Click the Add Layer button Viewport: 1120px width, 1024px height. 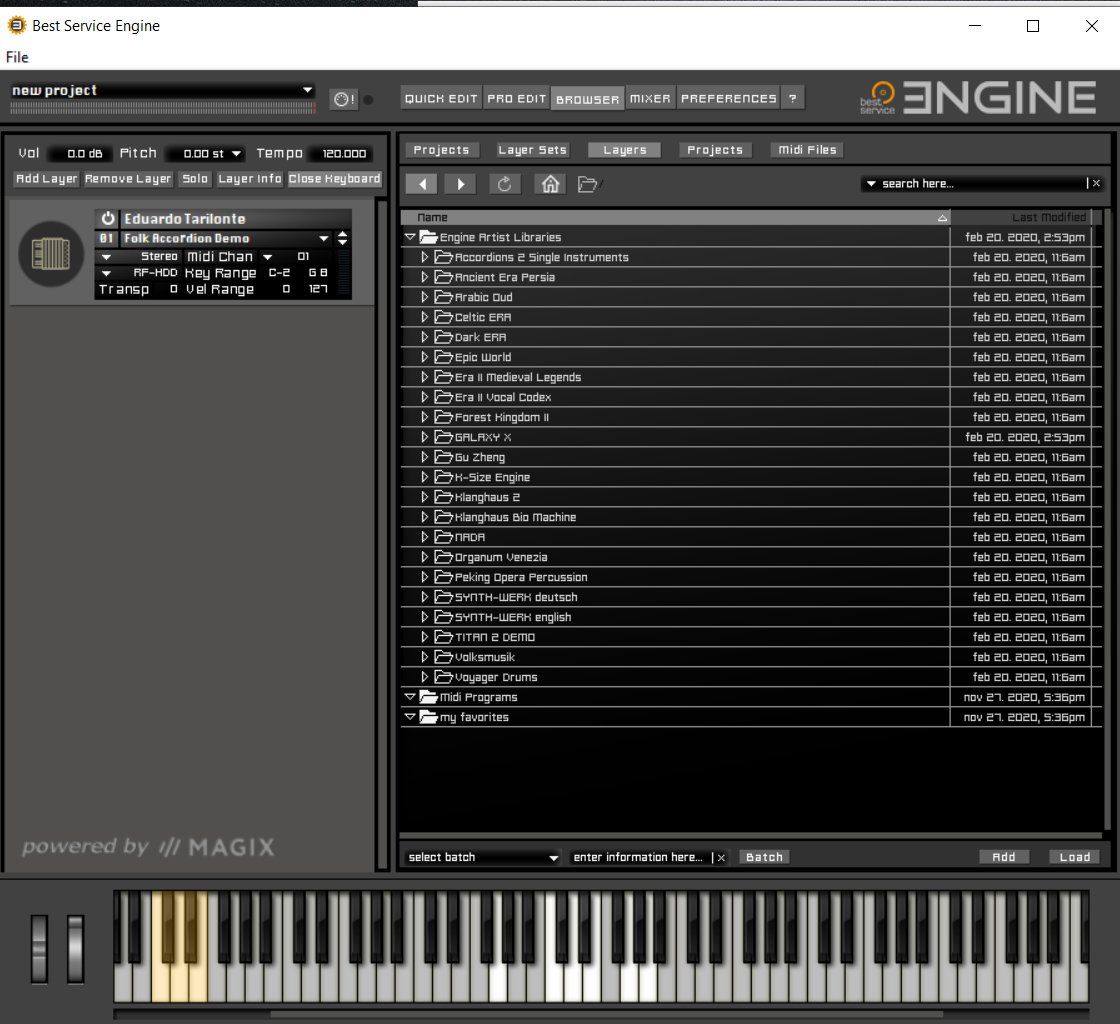(45, 178)
